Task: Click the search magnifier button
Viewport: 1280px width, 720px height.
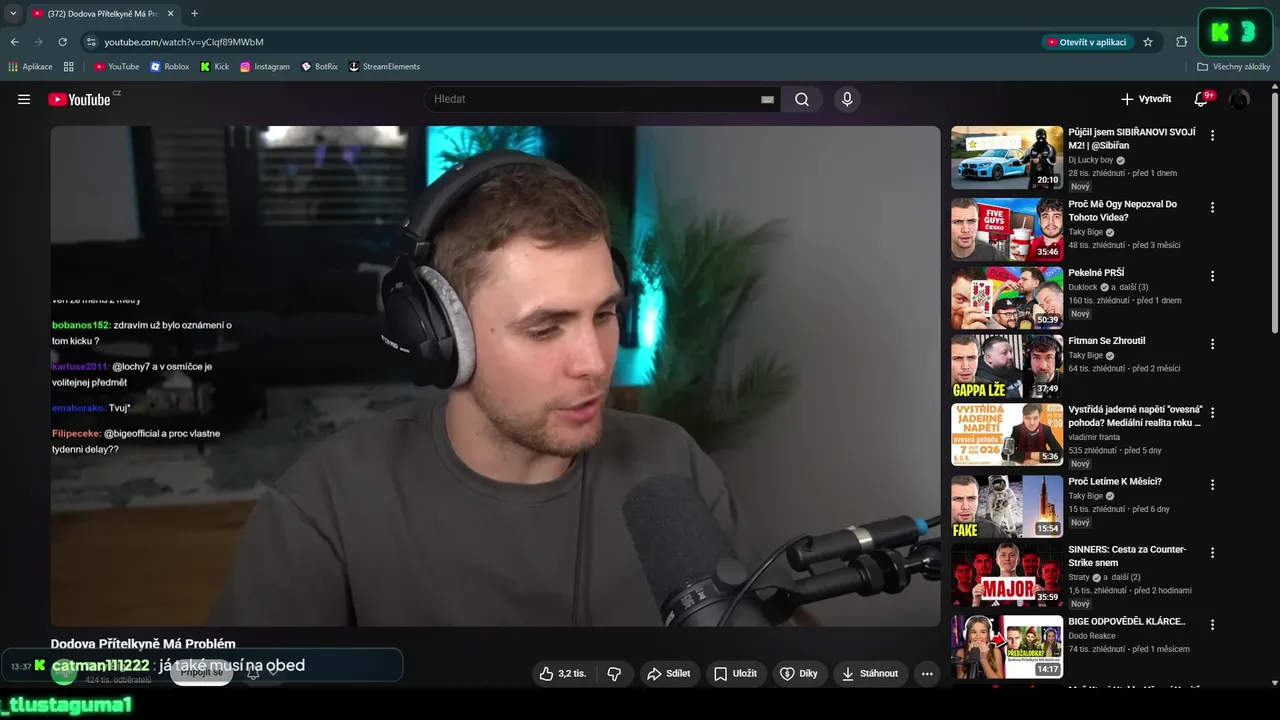Action: click(x=802, y=99)
